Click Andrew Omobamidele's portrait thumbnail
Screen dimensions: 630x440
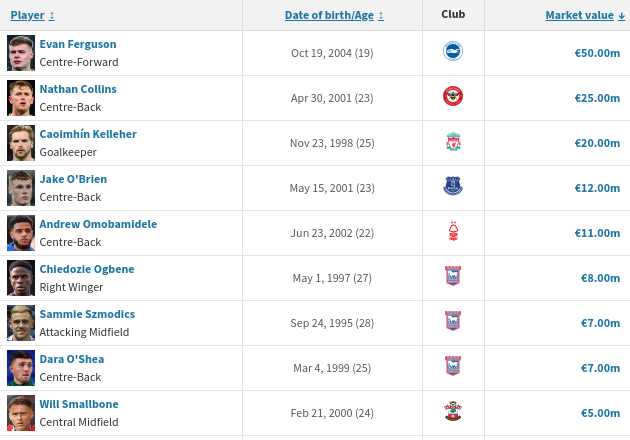pyautogui.click(x=20, y=233)
